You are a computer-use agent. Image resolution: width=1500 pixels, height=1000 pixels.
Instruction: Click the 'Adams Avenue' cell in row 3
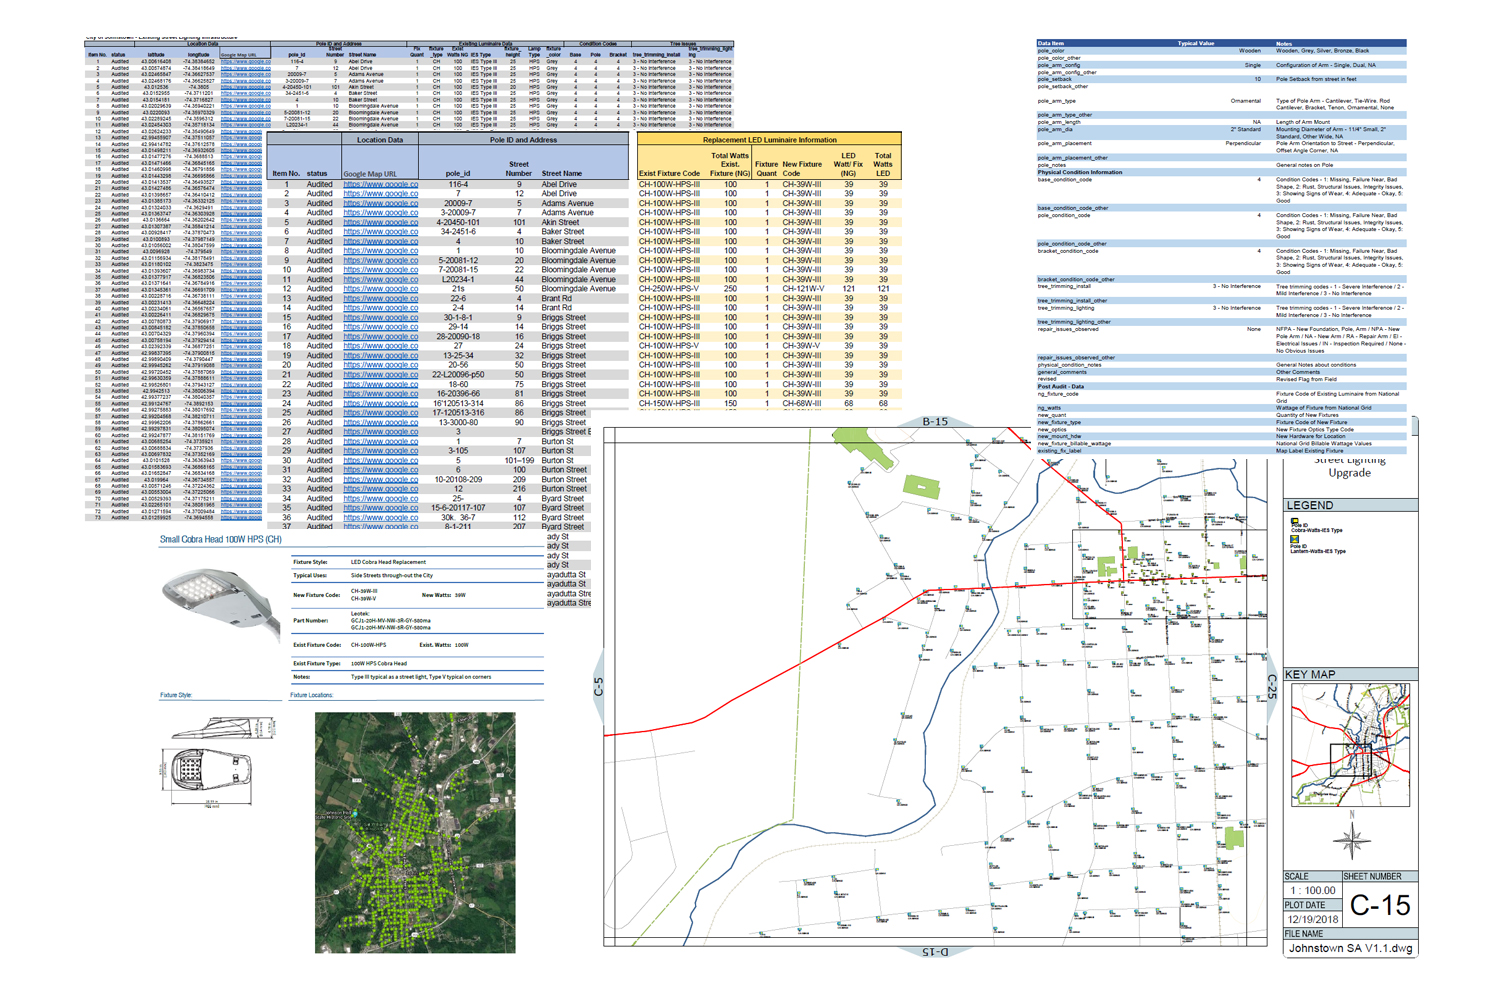point(567,203)
